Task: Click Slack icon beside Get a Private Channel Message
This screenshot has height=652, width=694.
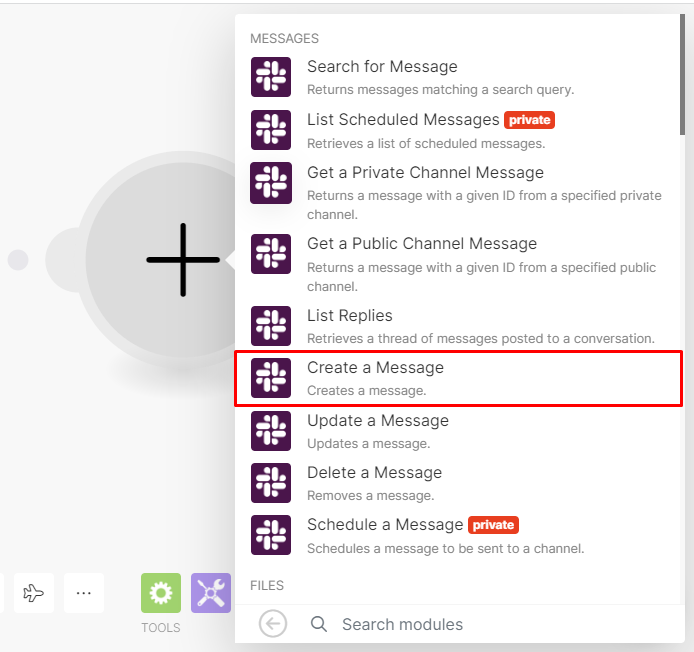Action: tap(271, 183)
